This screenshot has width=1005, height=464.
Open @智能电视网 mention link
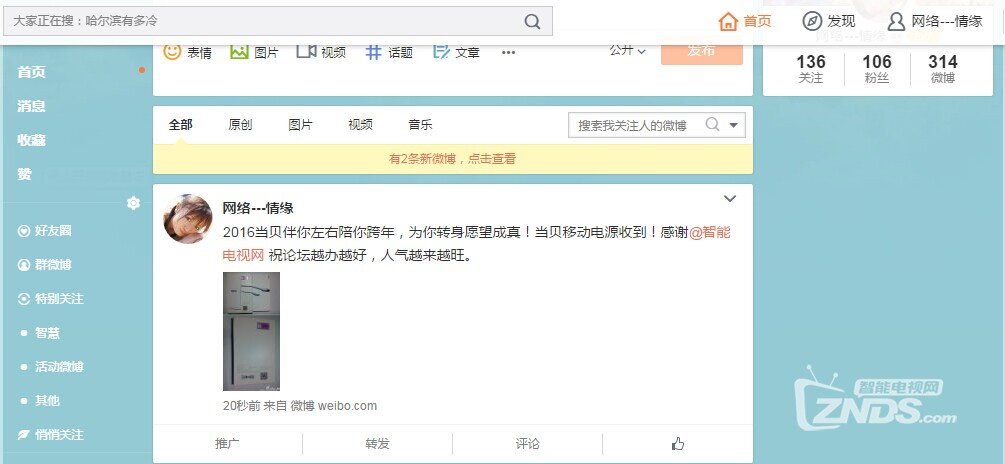[x=710, y=233]
